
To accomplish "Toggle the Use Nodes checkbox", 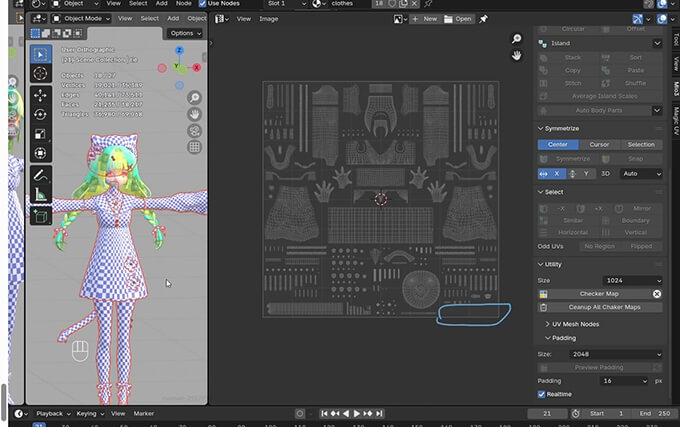I will coord(203,4).
